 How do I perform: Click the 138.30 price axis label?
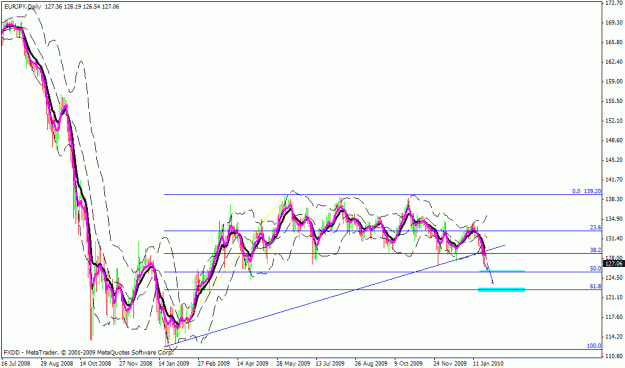[614, 199]
